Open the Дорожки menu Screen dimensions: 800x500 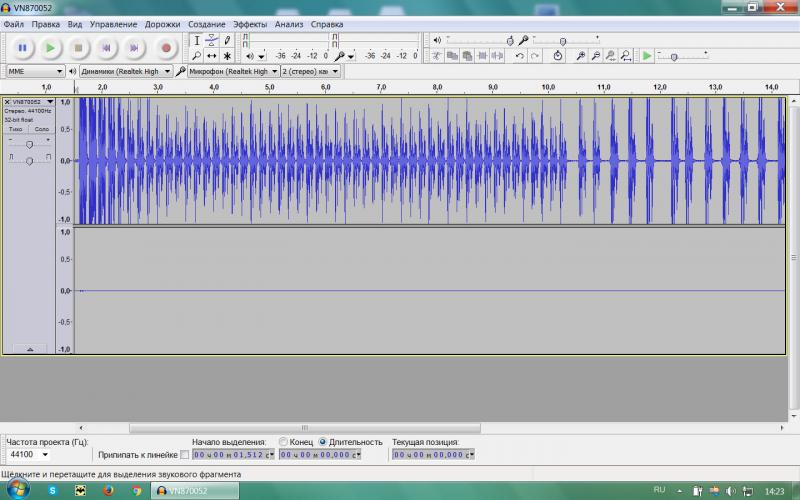(x=162, y=24)
